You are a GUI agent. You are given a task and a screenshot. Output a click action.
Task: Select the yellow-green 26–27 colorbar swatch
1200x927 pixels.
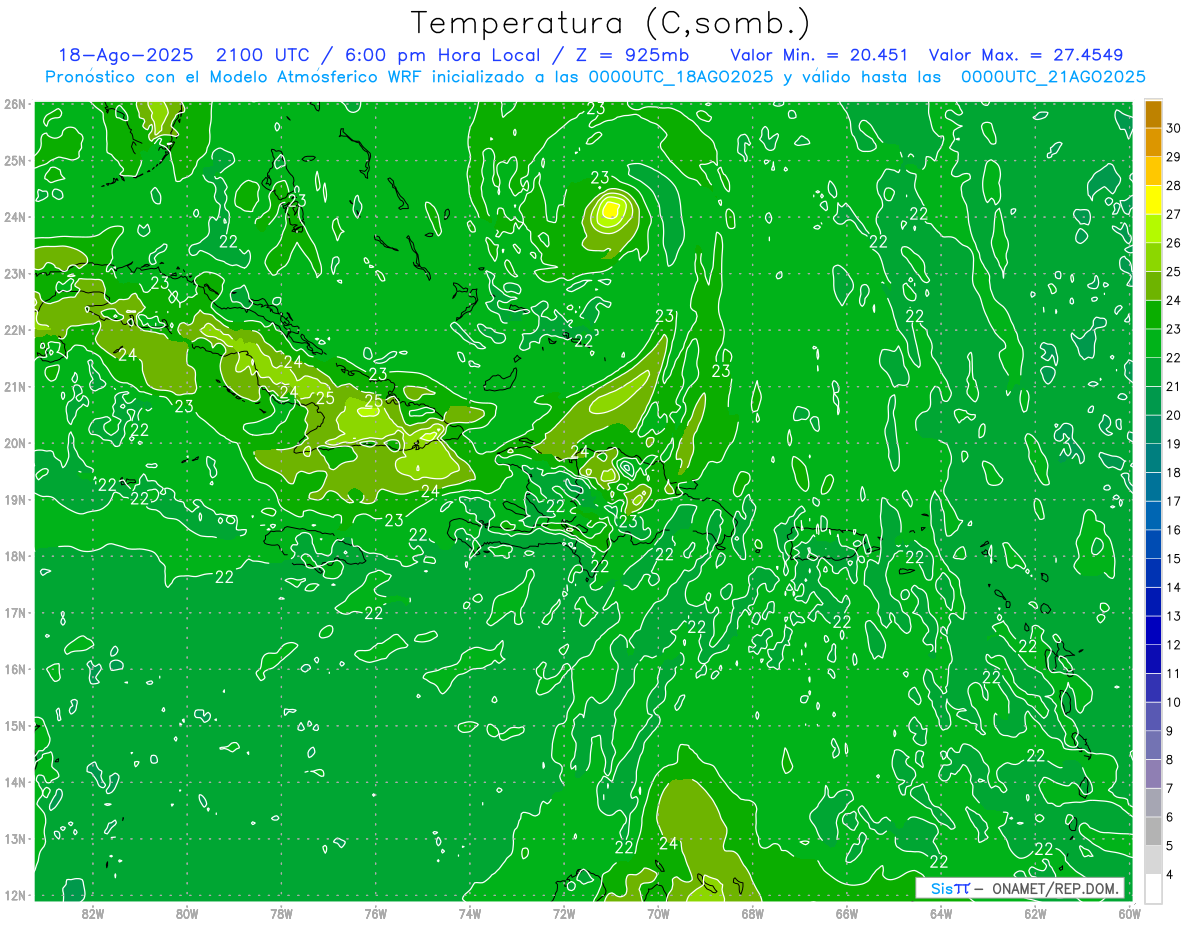click(1152, 228)
